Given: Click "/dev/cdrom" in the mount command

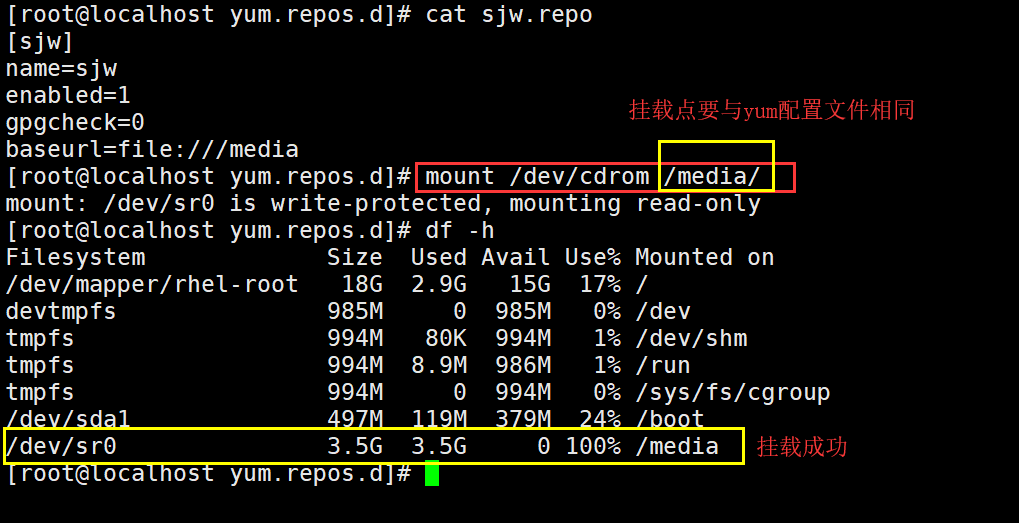Looking at the screenshot, I should [579, 177].
